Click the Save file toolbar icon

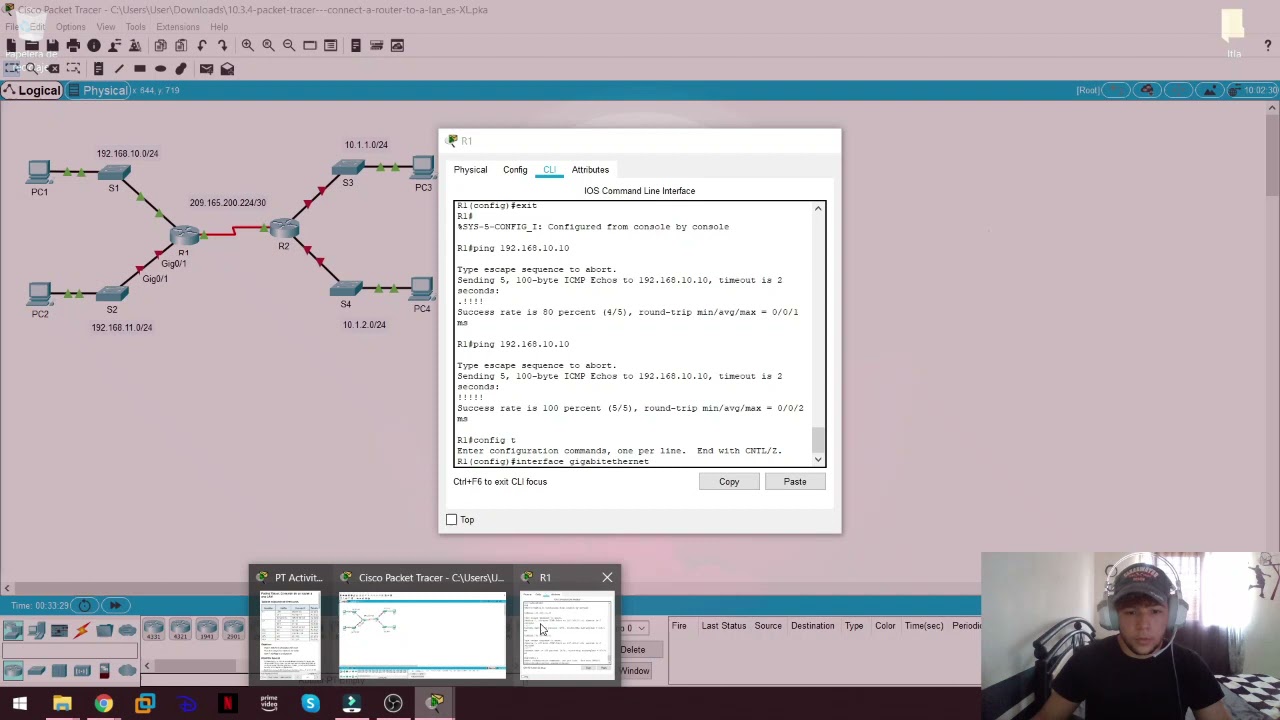52,45
